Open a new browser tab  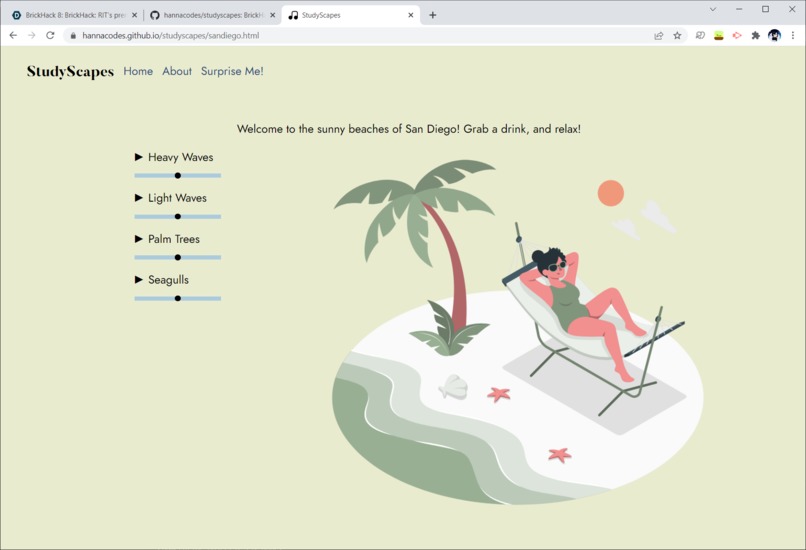coord(432,15)
